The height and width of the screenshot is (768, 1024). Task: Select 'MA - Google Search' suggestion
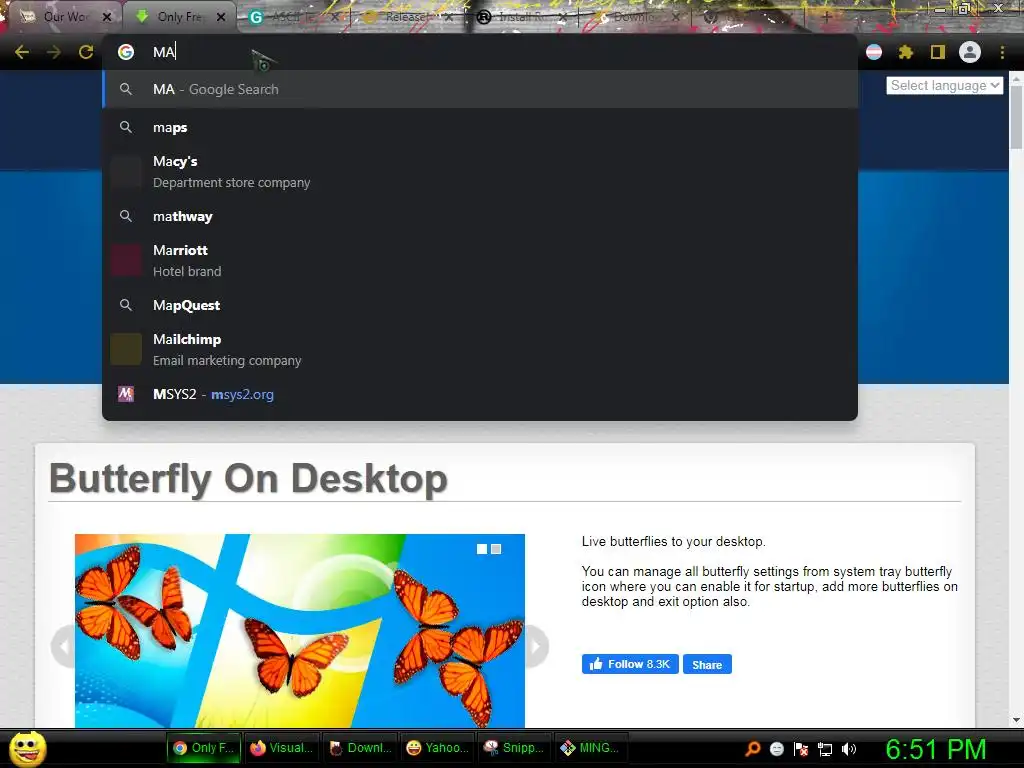[x=480, y=89]
